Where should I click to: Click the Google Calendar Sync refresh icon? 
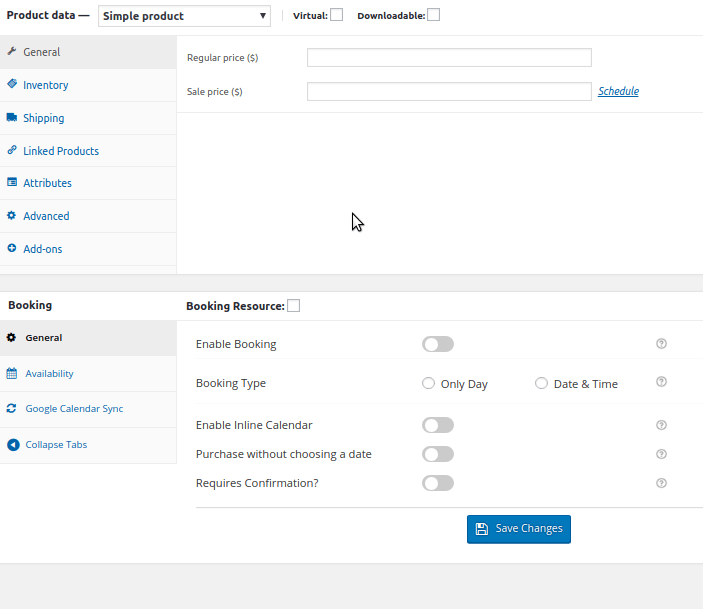pyautogui.click(x=12, y=409)
